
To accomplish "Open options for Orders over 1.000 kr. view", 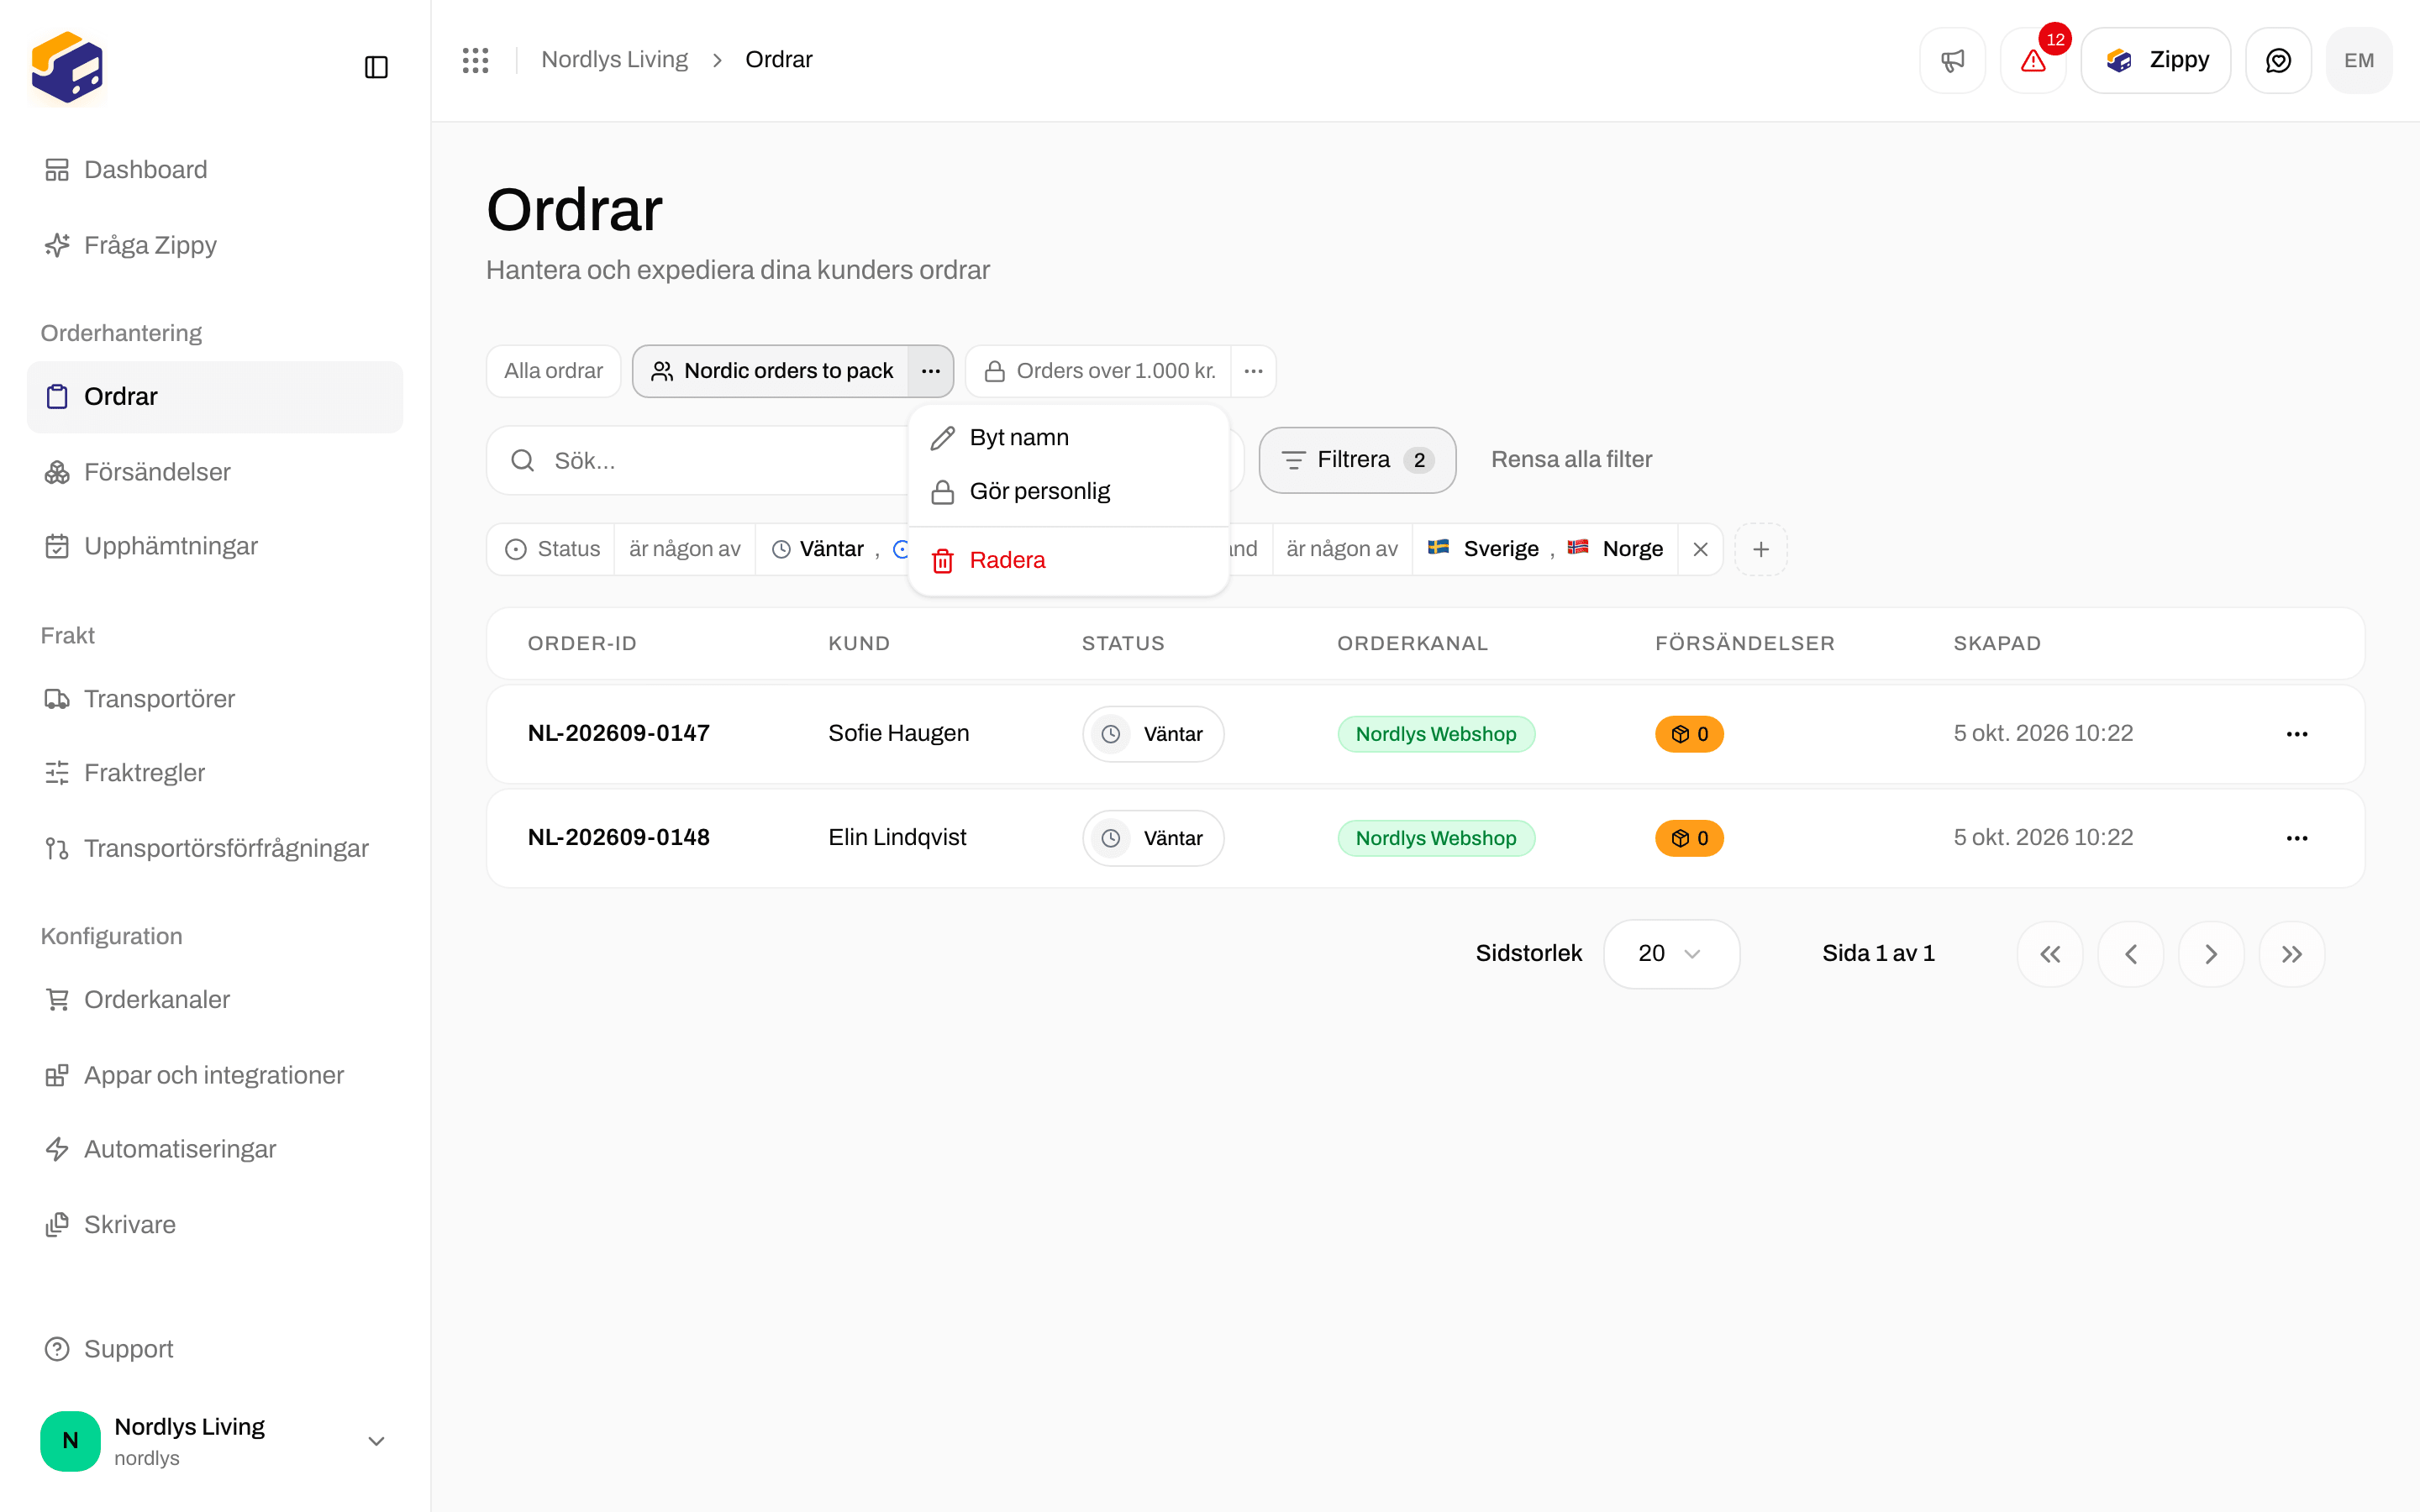I will pos(1253,371).
